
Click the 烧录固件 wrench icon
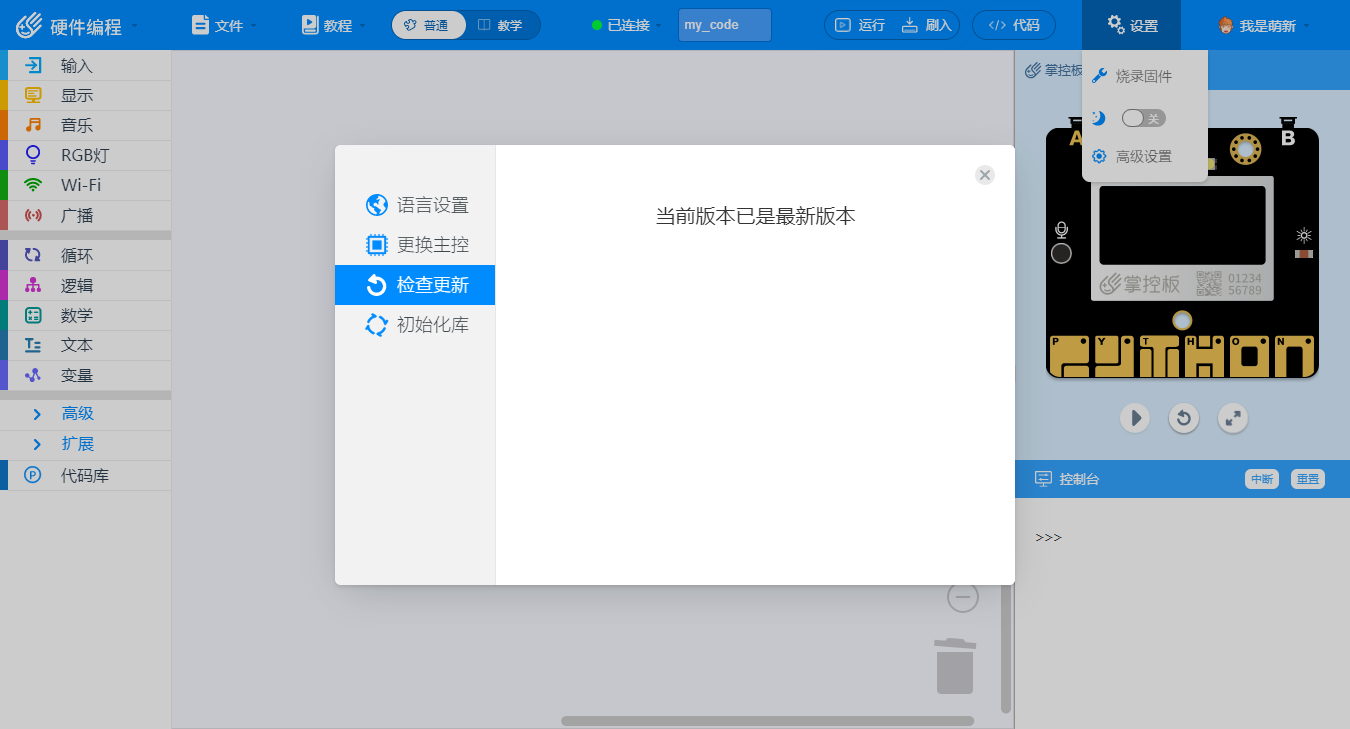coord(1099,76)
